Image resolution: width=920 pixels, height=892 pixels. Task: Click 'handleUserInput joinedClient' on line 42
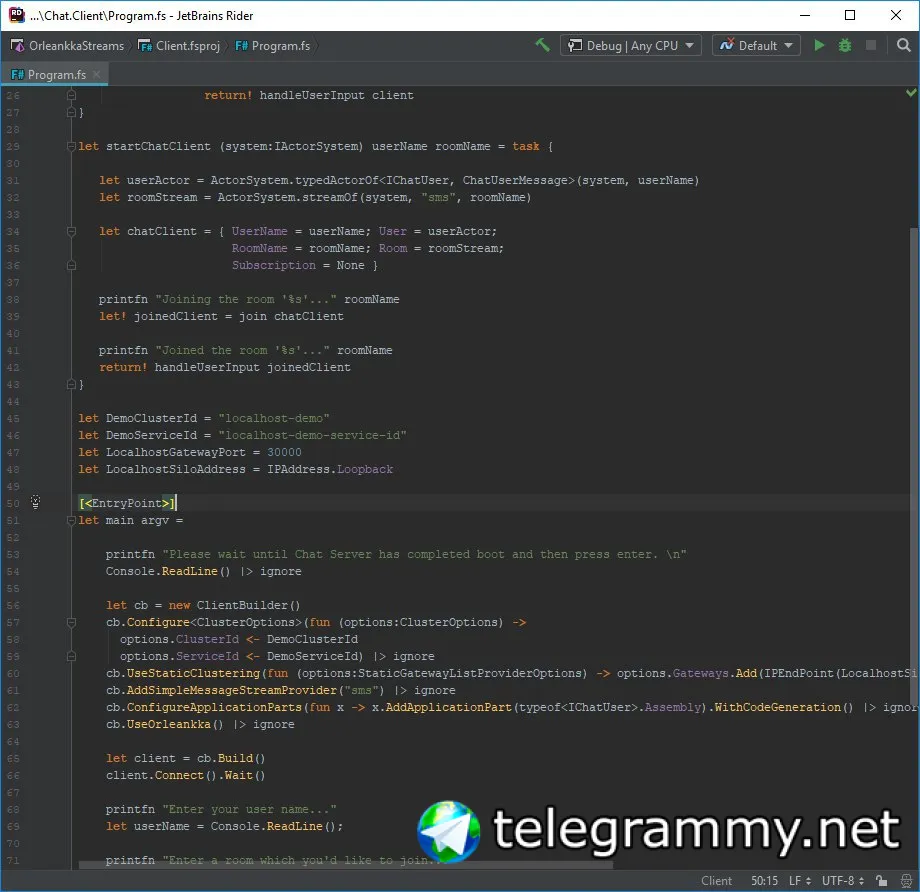point(252,367)
